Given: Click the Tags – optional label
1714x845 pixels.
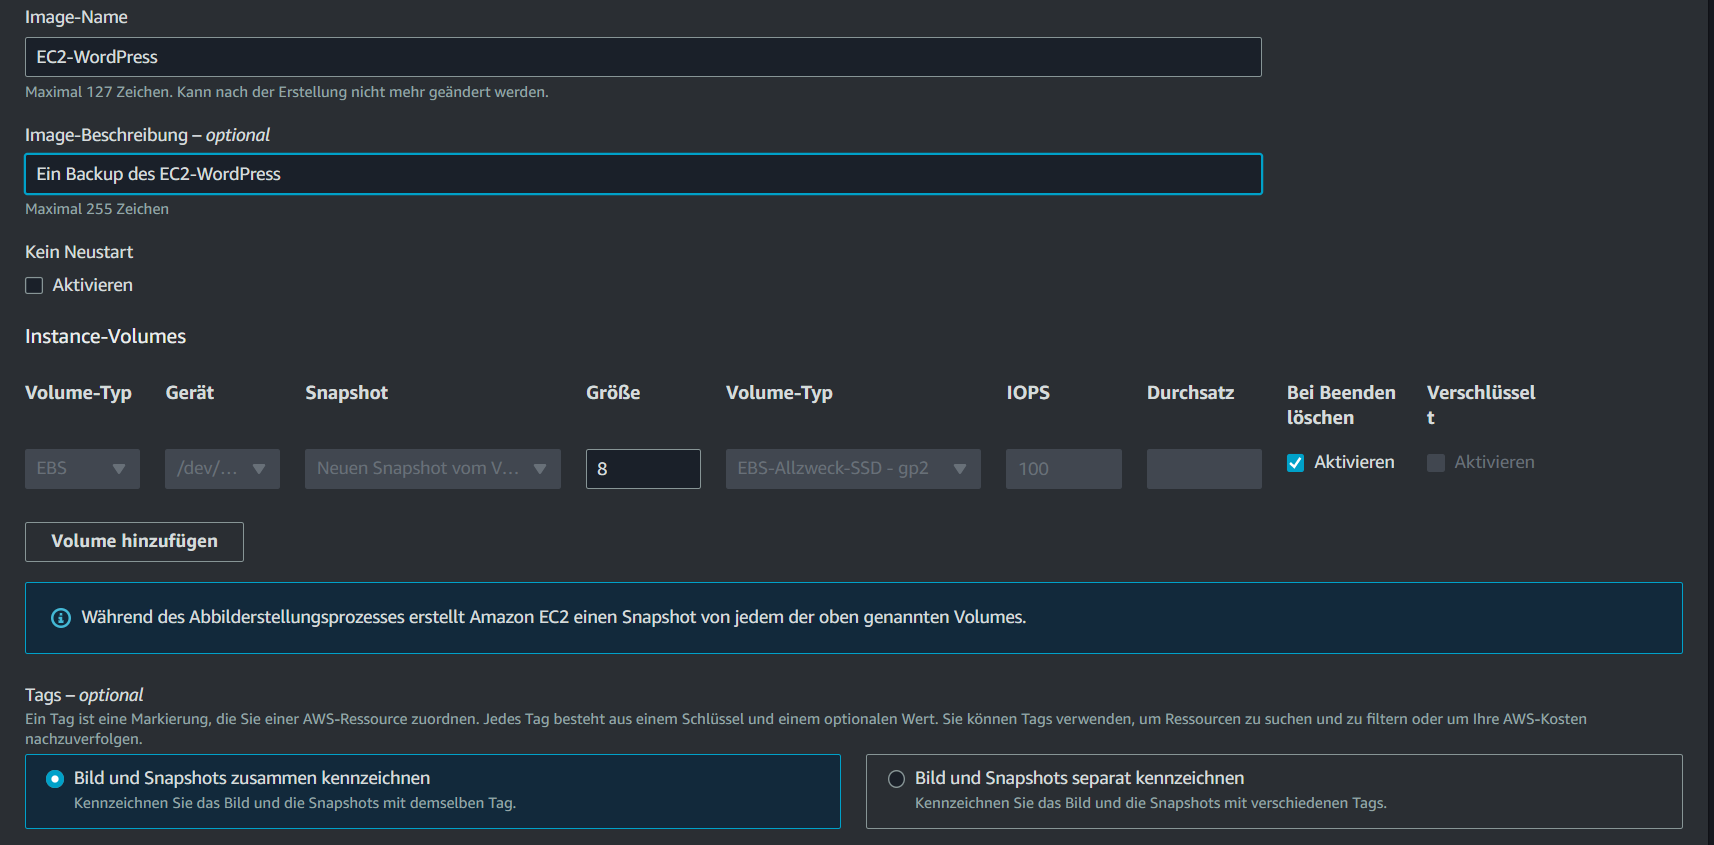Looking at the screenshot, I should tap(84, 695).
